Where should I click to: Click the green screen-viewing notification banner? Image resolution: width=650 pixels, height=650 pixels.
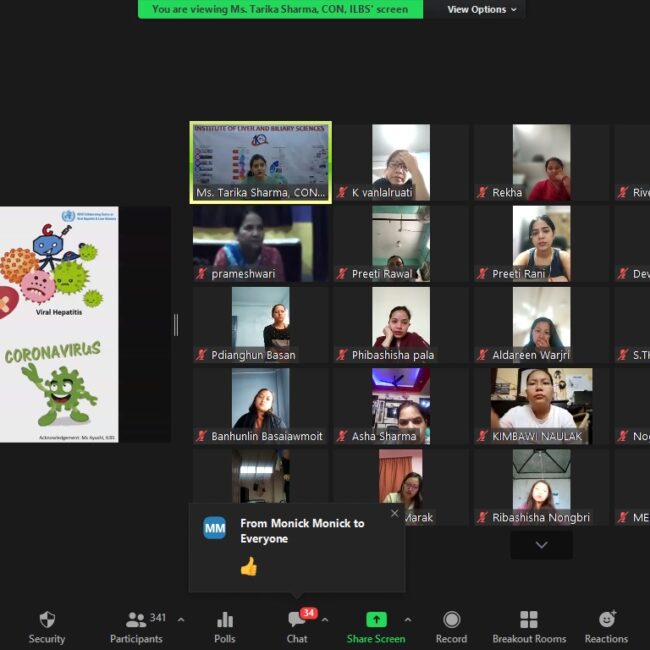(280, 9)
